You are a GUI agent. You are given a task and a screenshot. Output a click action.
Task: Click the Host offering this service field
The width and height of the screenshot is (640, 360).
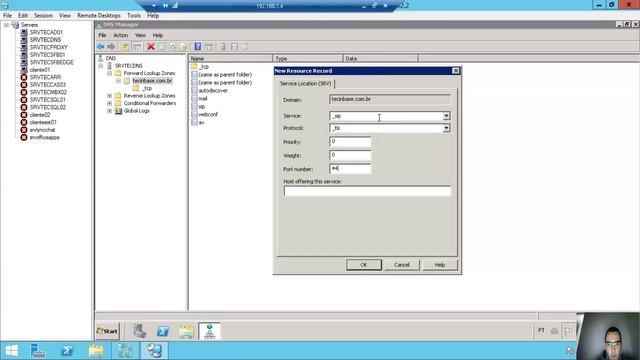click(367, 191)
